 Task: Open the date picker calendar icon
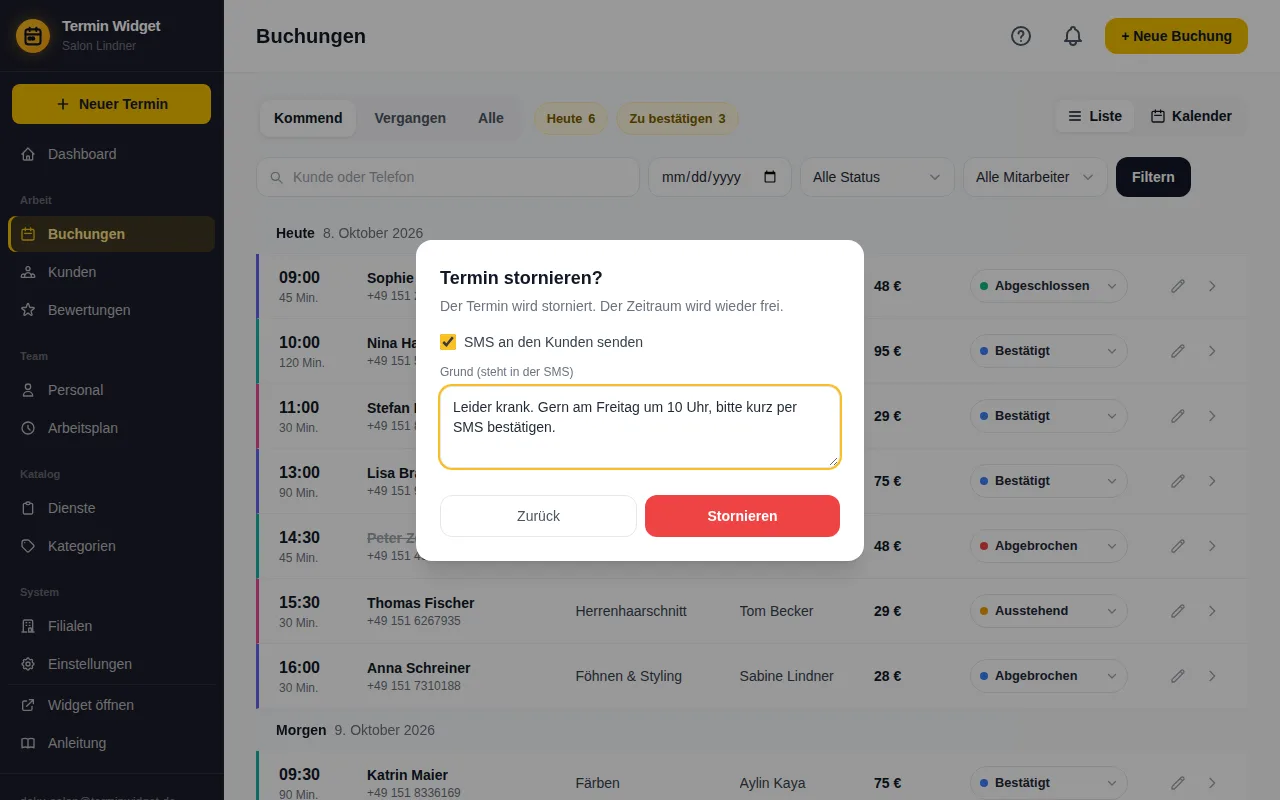tap(770, 177)
